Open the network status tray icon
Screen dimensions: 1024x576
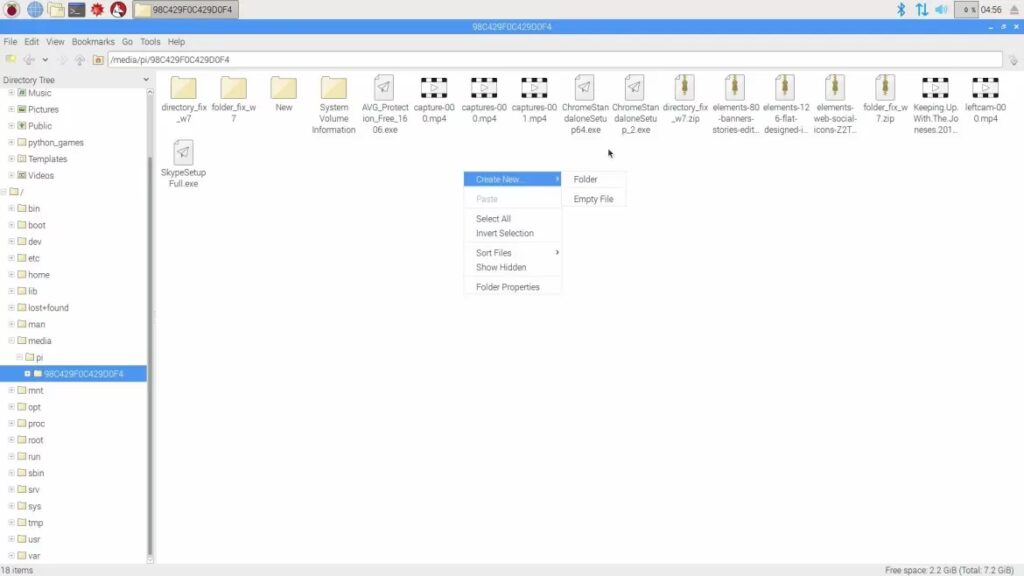(x=921, y=10)
